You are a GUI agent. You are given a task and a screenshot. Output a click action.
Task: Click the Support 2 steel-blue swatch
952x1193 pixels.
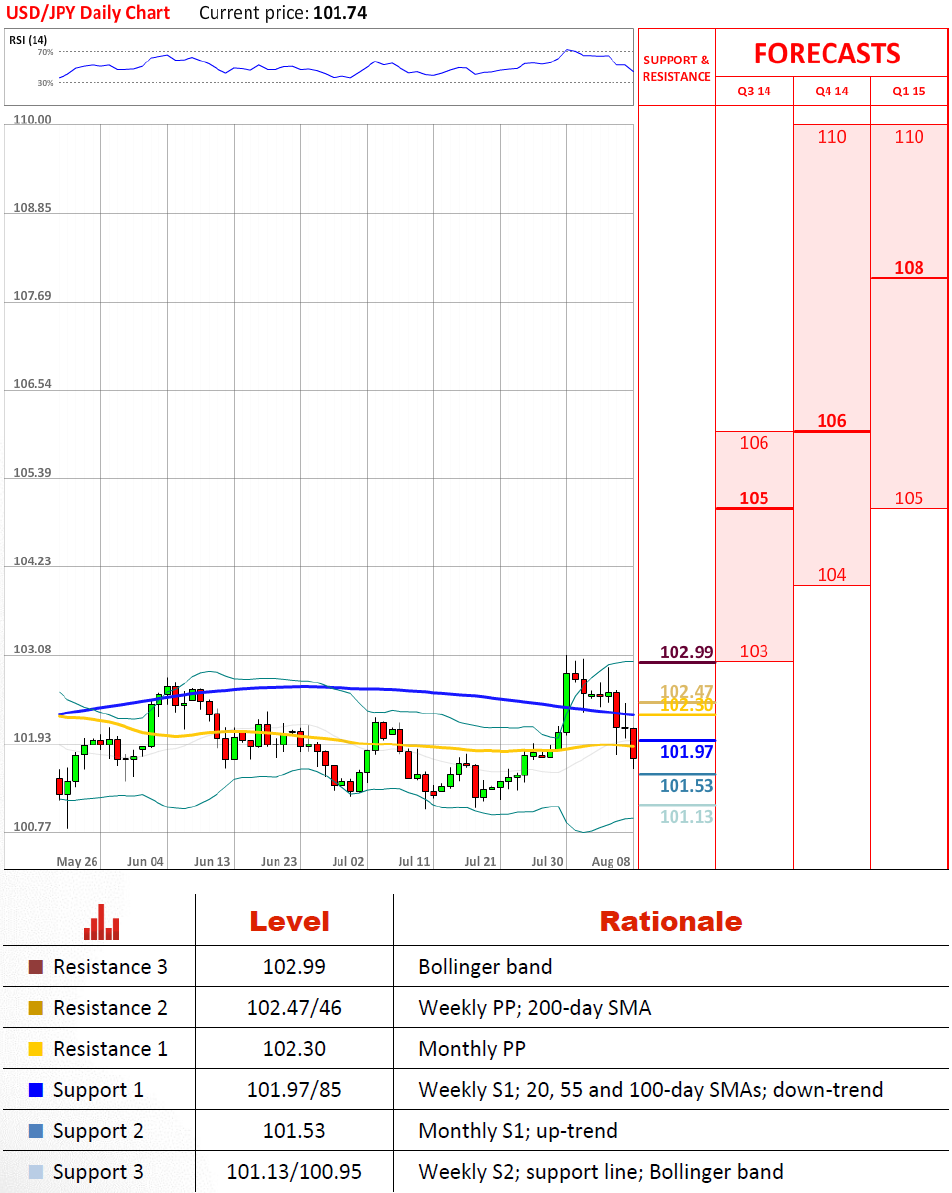(35, 1131)
